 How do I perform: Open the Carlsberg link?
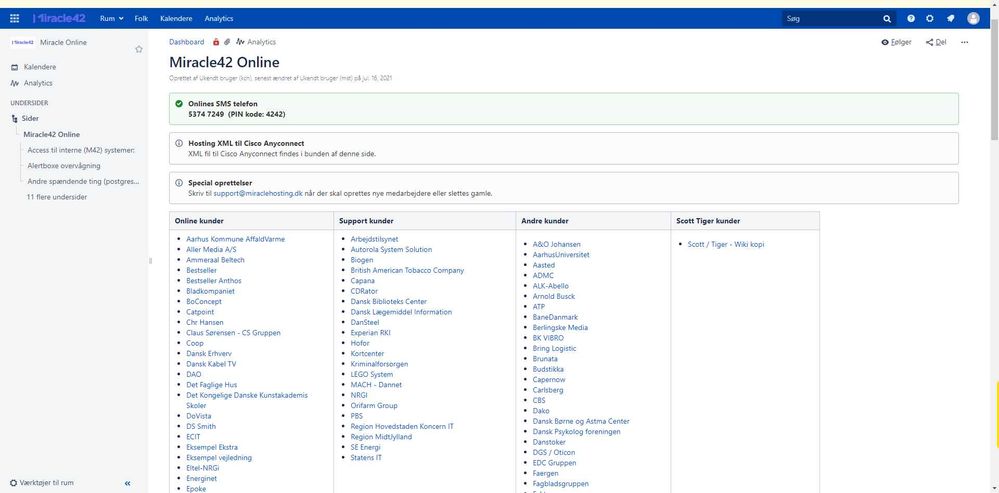pos(548,390)
